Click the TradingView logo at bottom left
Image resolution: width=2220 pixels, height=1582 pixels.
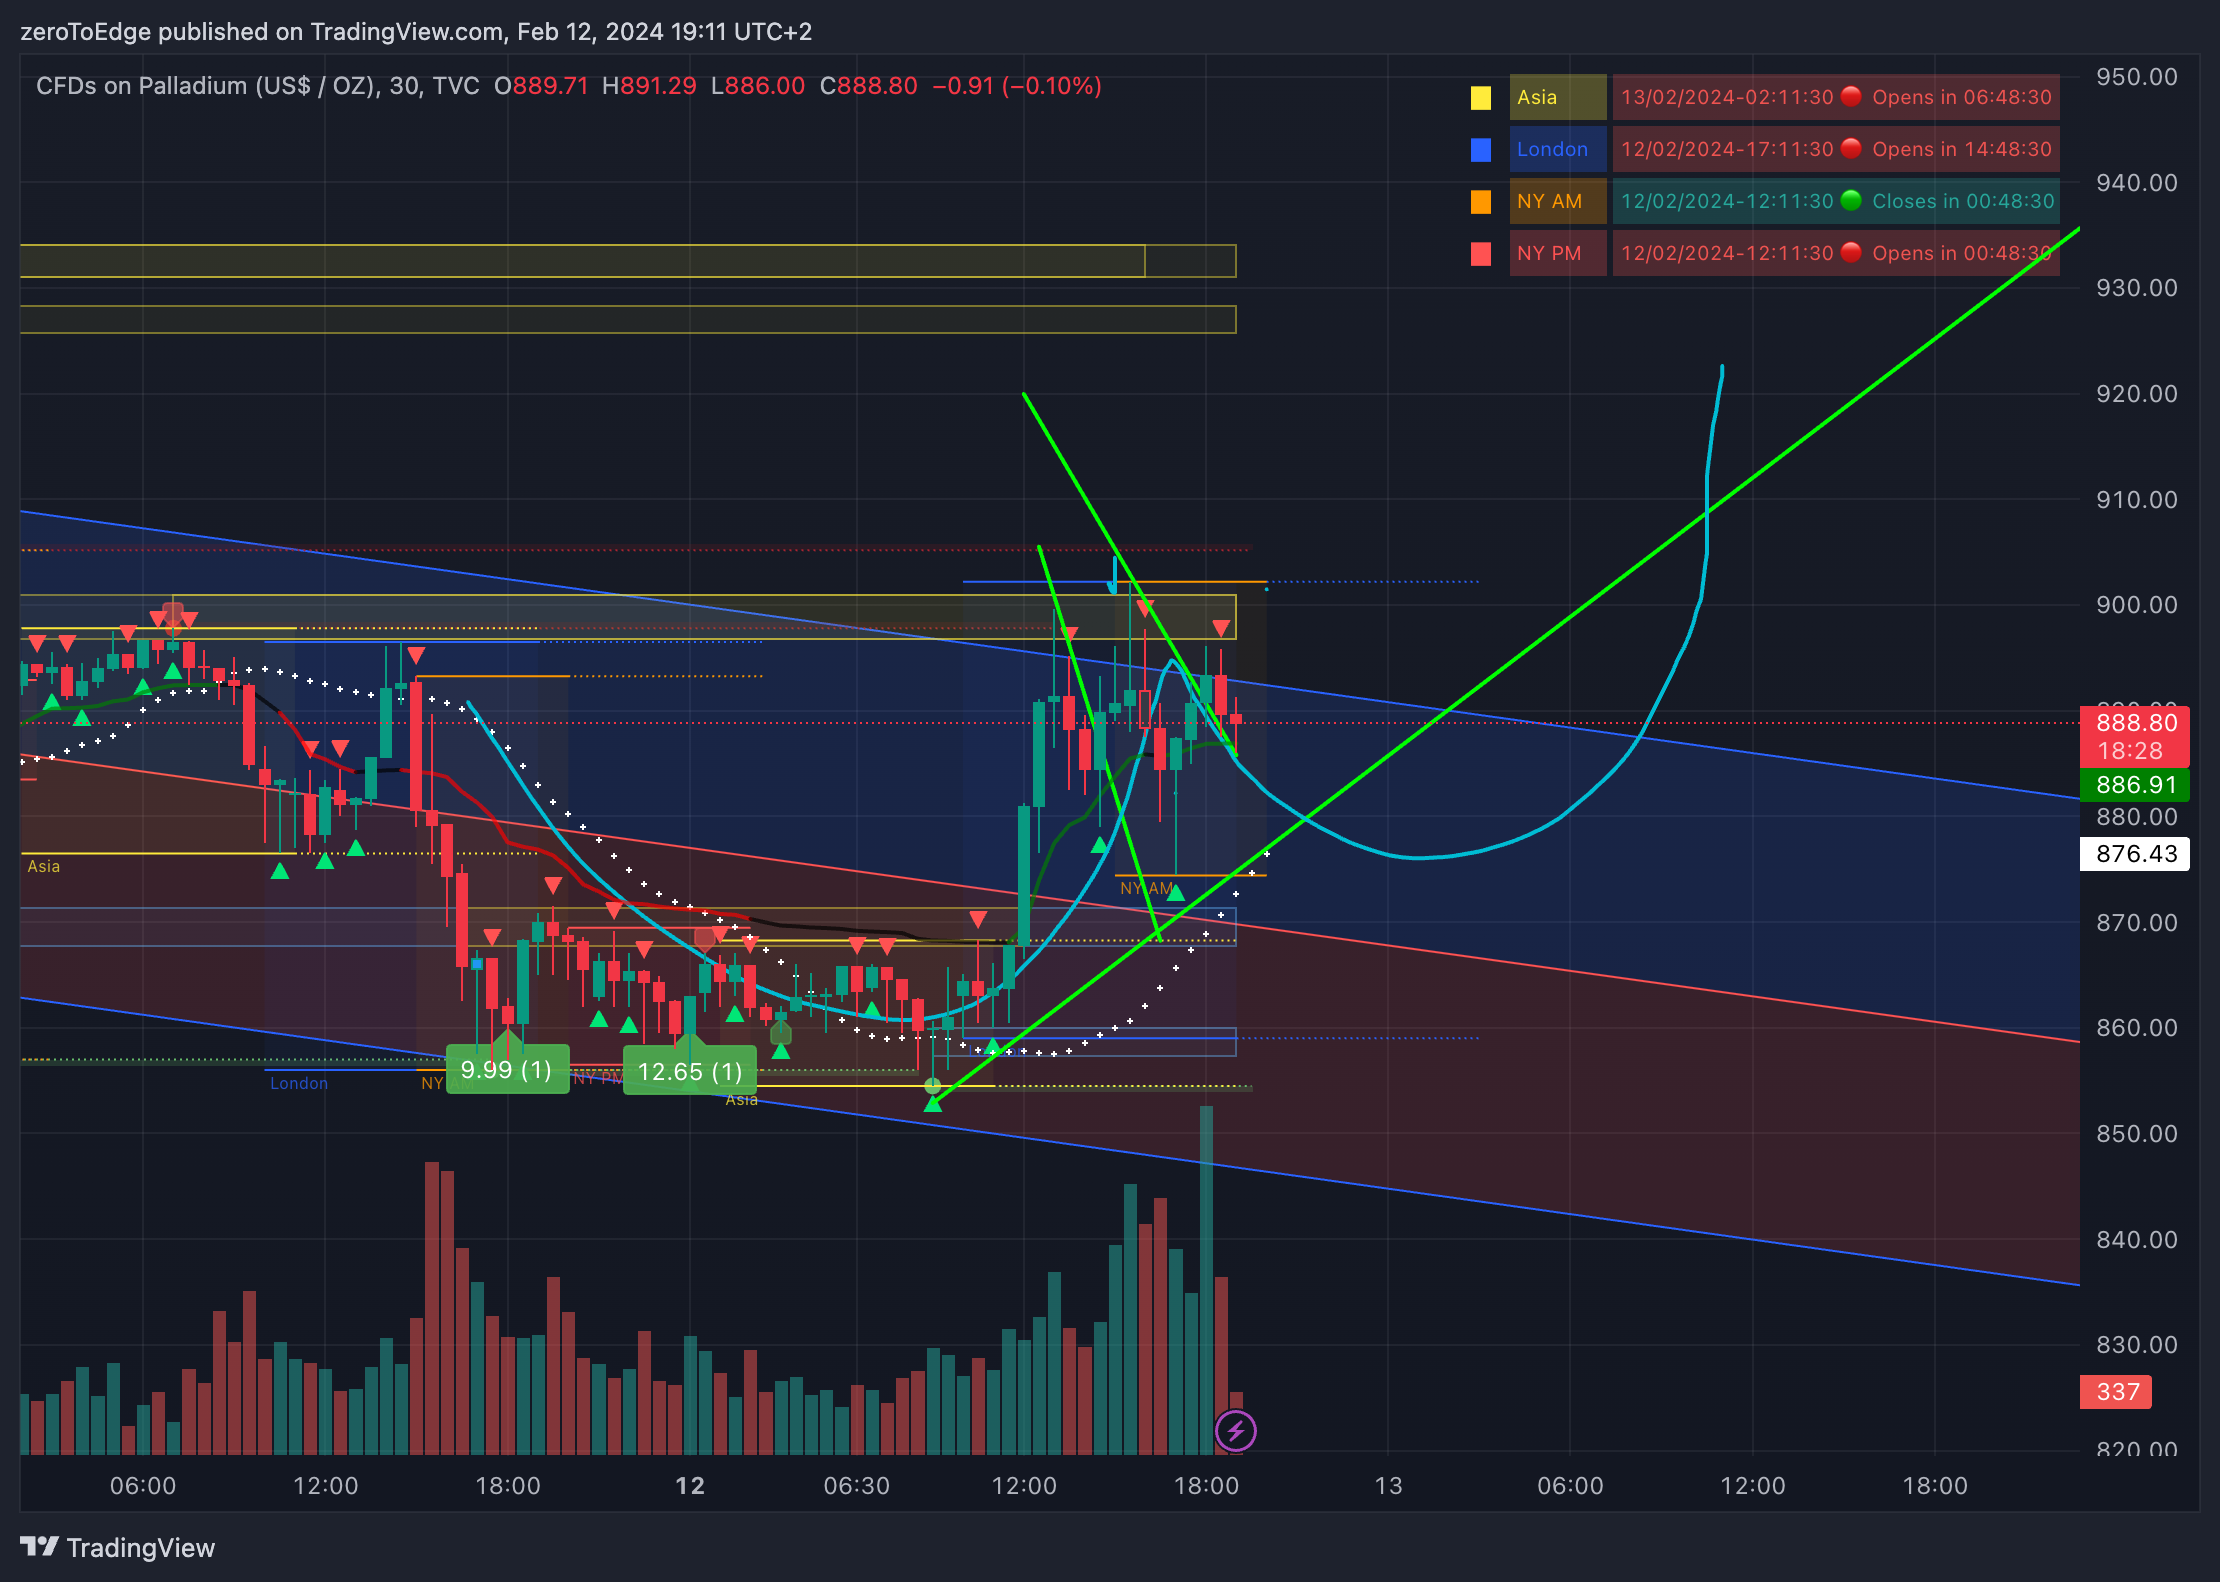pyautogui.click(x=117, y=1547)
